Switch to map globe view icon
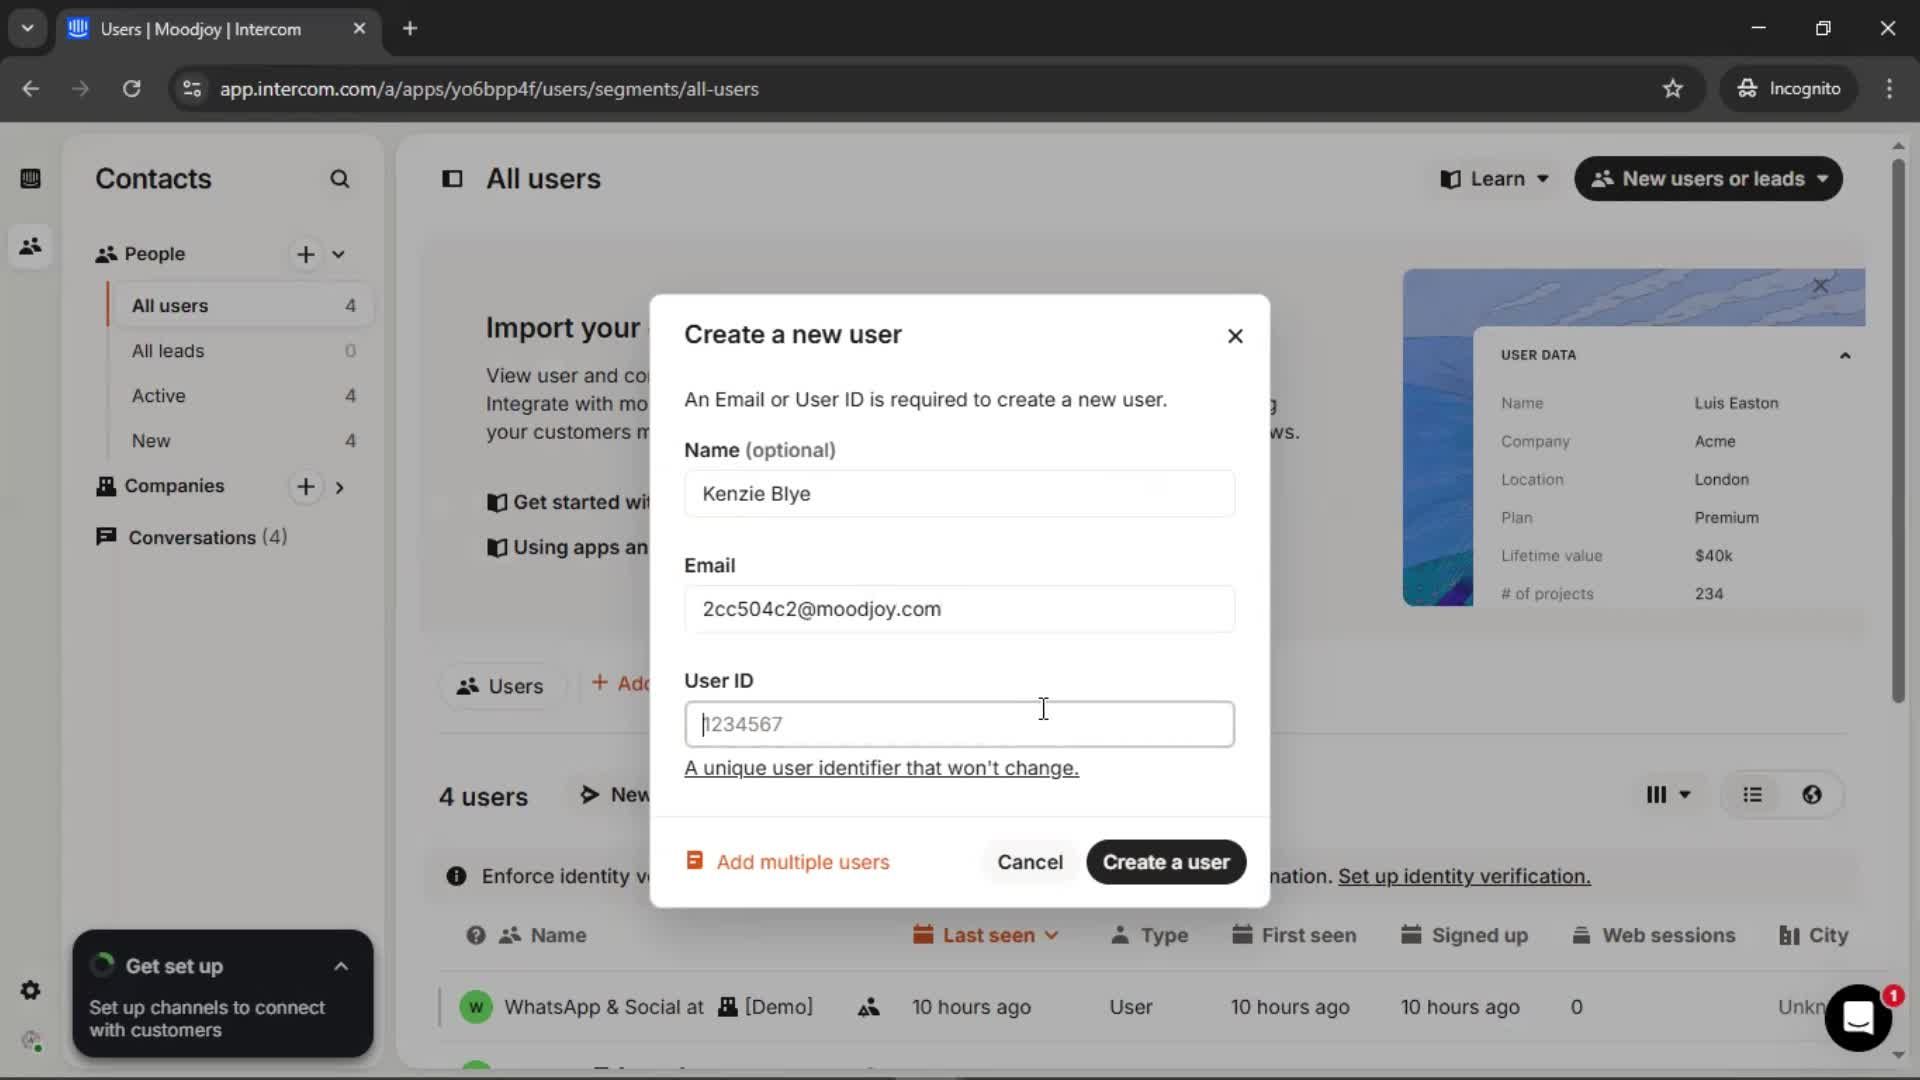 (1812, 795)
